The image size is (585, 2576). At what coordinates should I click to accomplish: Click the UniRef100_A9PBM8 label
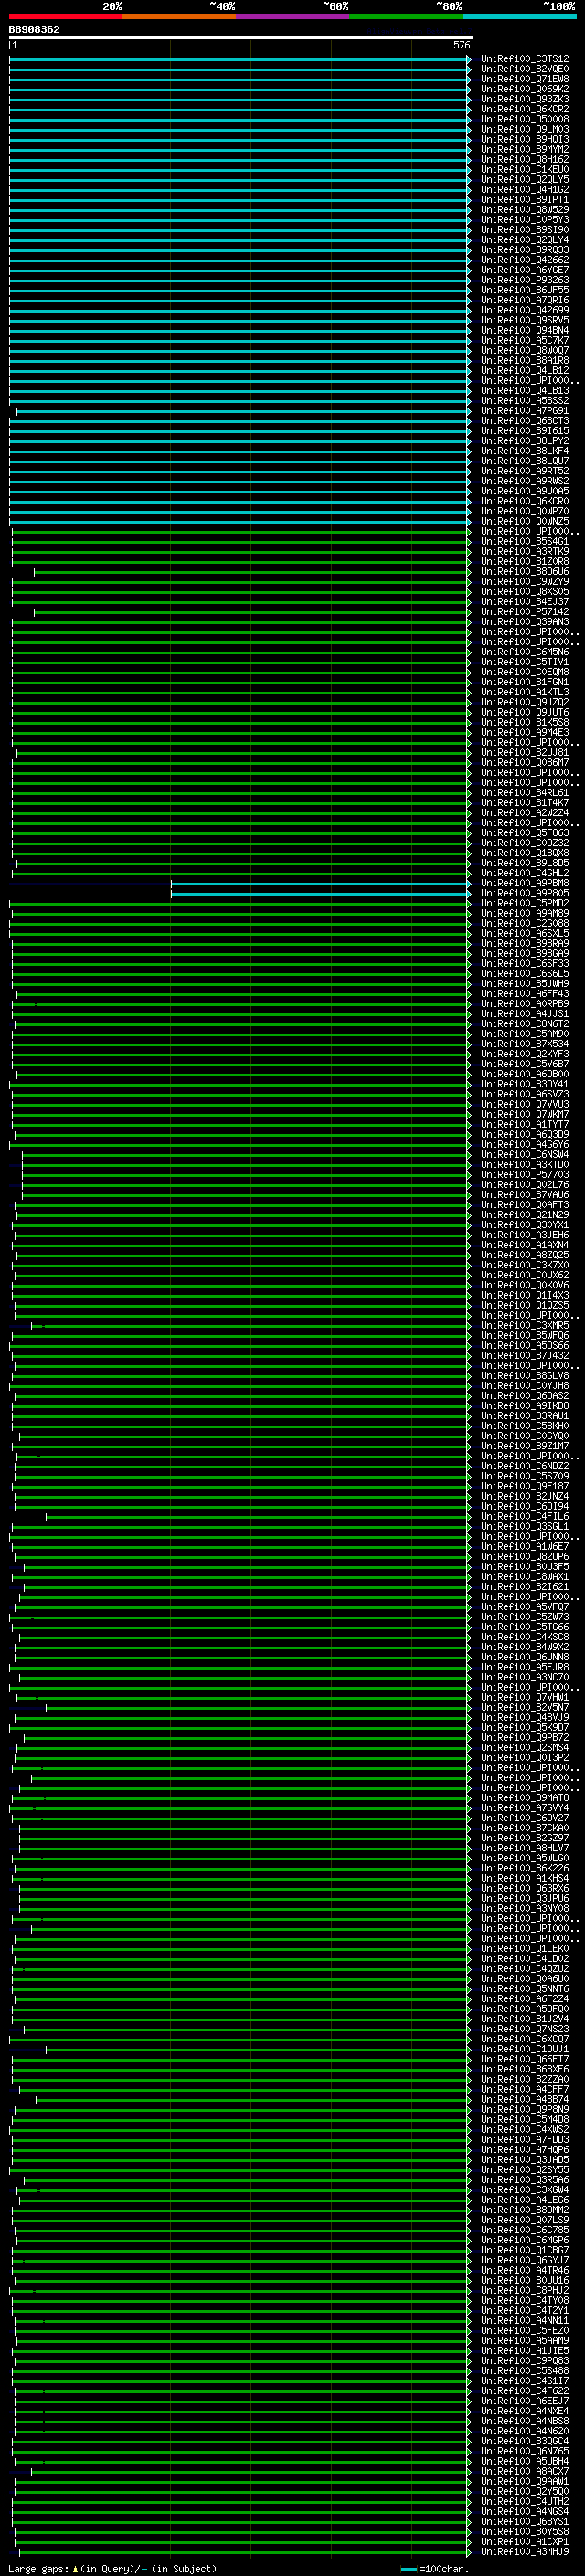point(524,884)
